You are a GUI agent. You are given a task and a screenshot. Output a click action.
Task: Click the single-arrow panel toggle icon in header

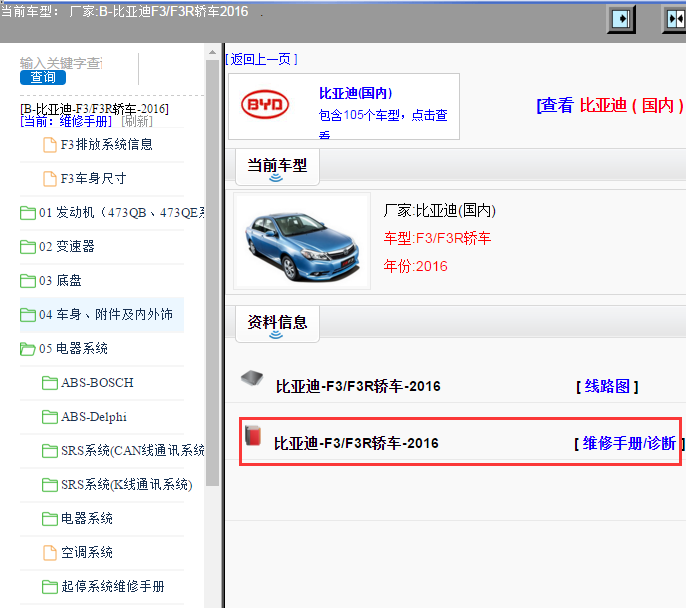coord(621,19)
